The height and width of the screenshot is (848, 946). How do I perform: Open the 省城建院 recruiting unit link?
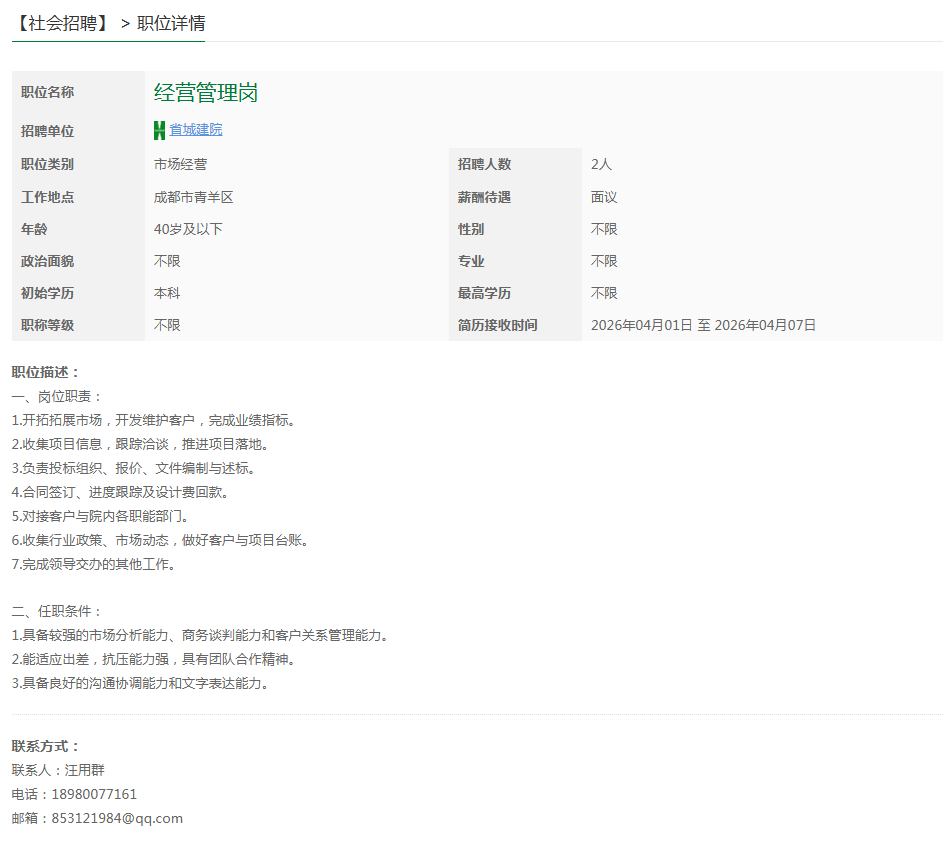194,130
